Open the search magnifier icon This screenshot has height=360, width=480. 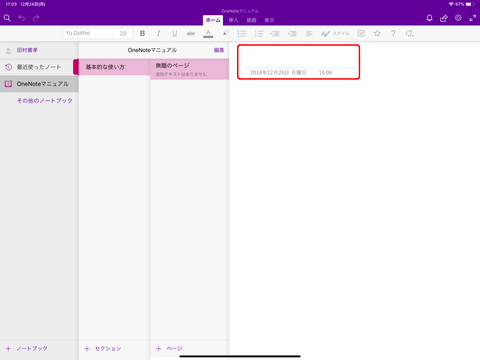tap(7, 18)
